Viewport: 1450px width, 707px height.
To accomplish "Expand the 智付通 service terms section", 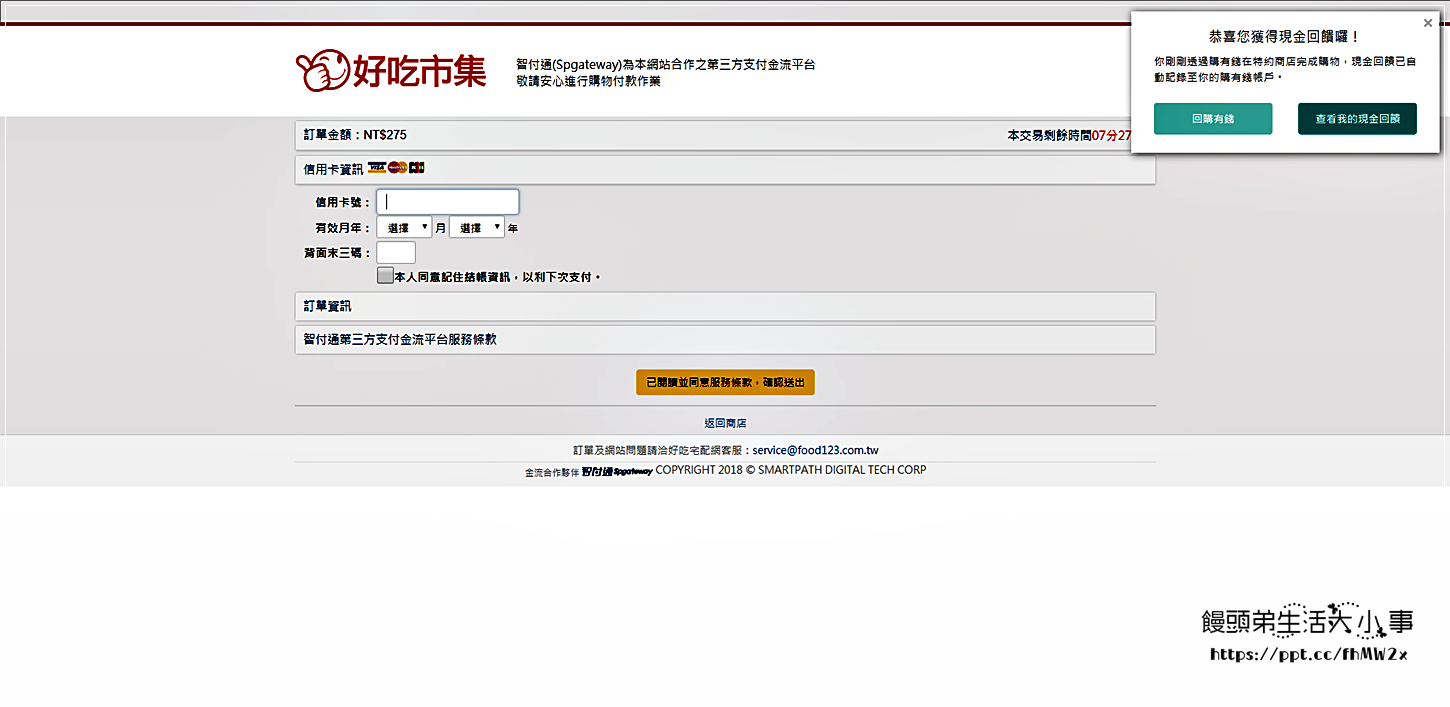I will point(724,340).
